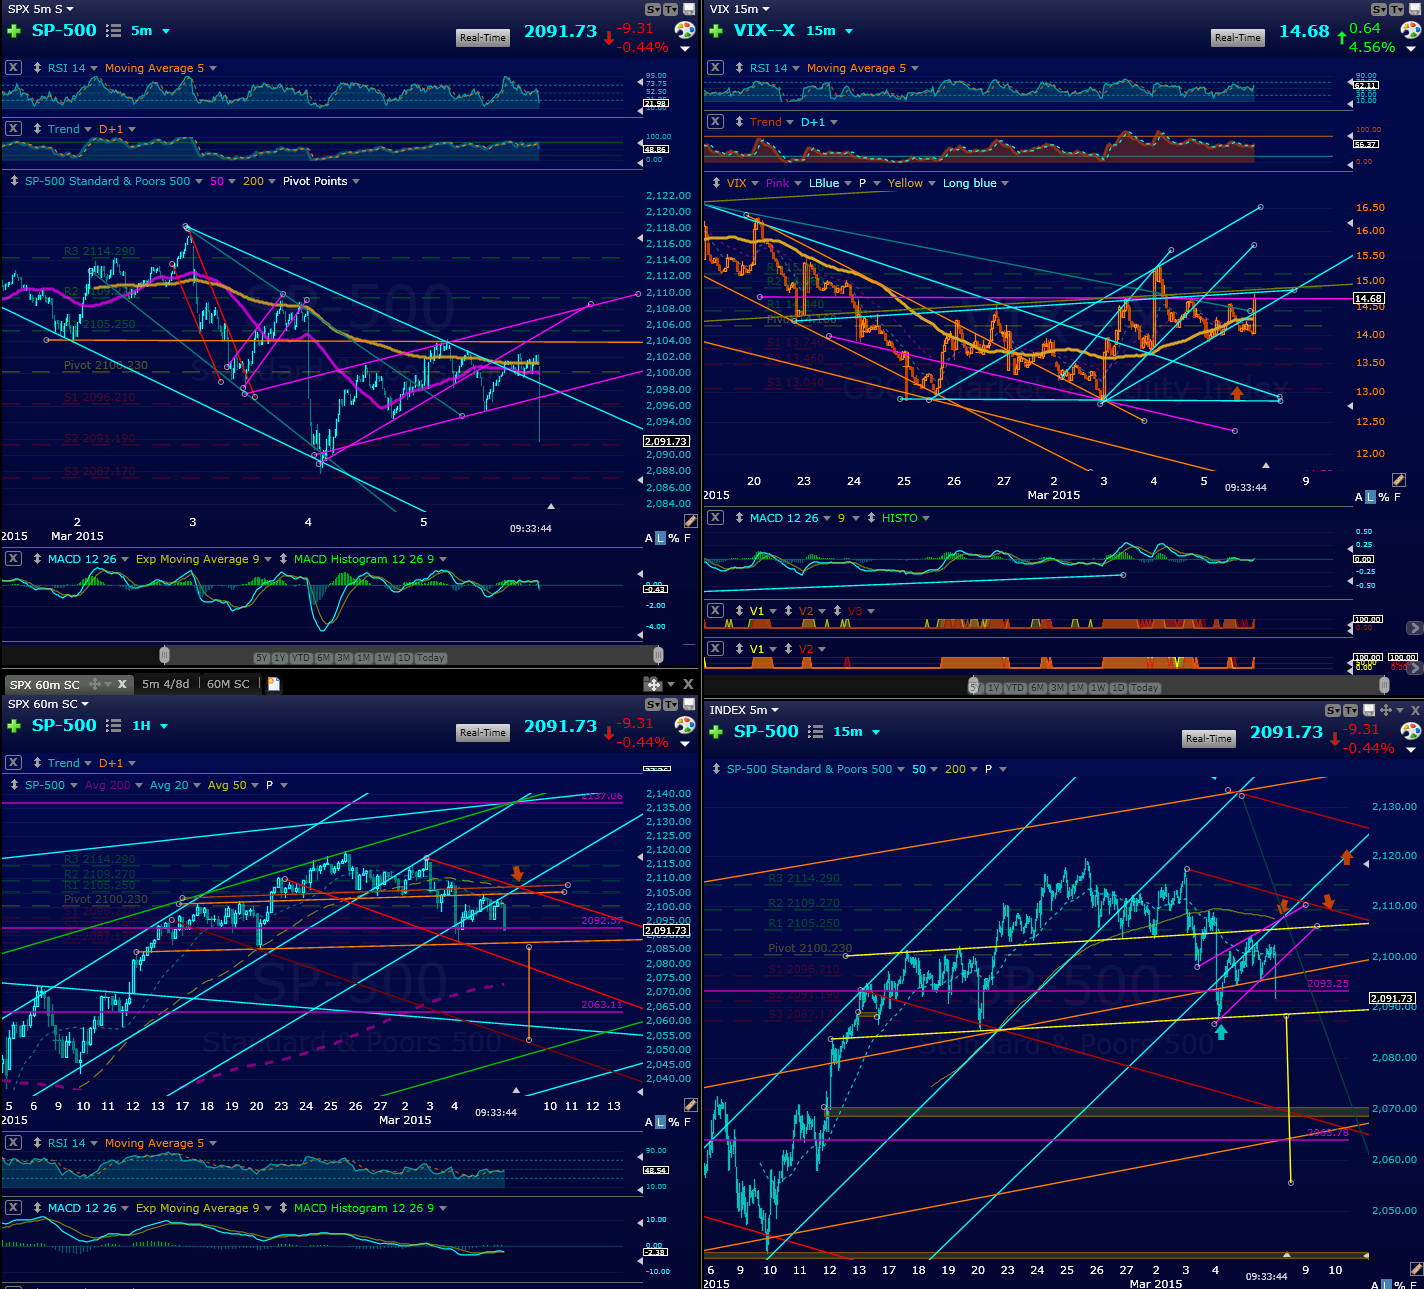
Task: Open INDEX 5m window title menu
Action: pos(744,710)
